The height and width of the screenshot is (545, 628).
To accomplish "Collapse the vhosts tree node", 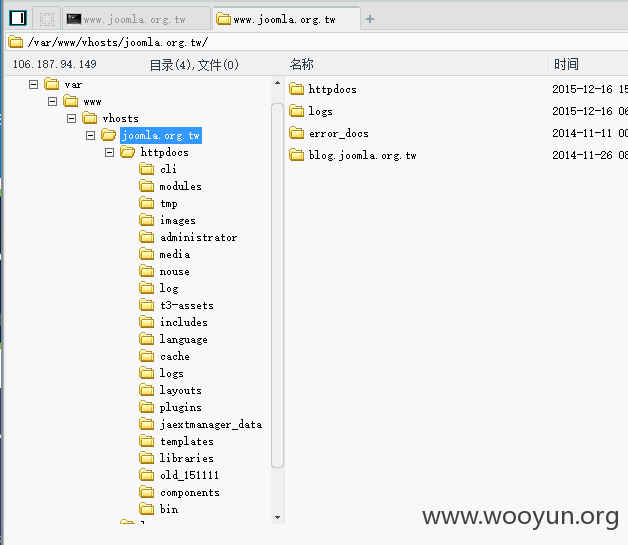I will (71, 118).
